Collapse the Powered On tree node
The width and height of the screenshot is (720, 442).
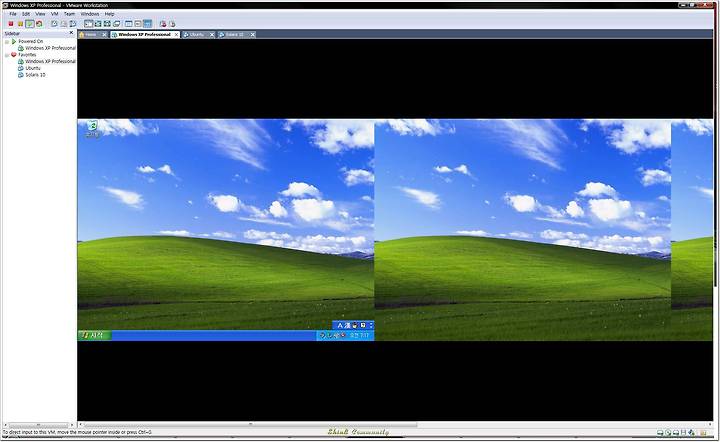(6, 41)
